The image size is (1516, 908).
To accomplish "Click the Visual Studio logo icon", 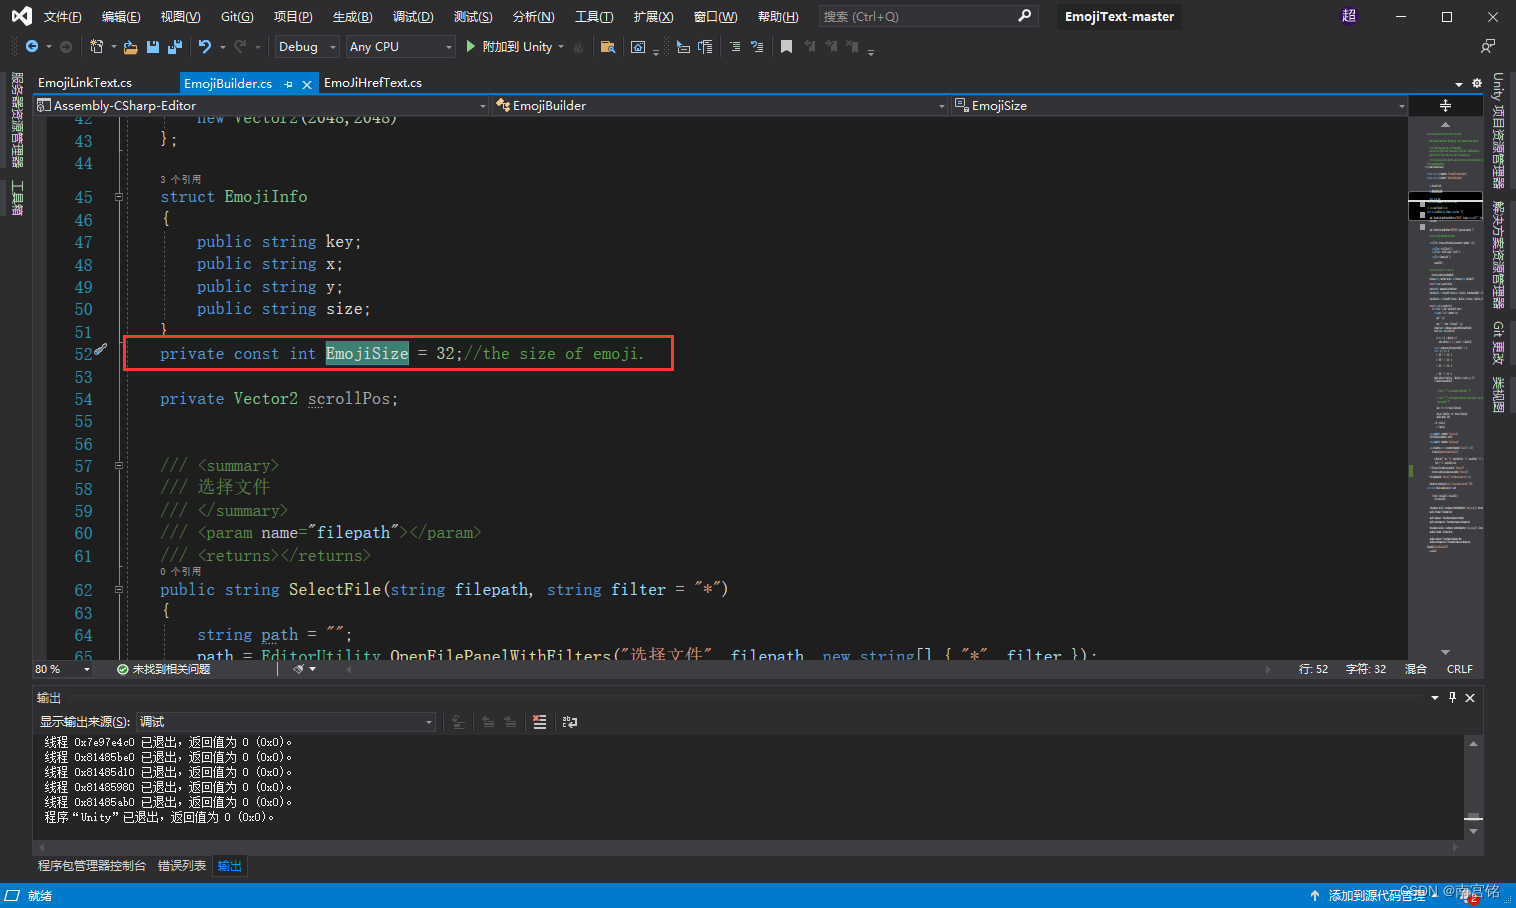I will pos(21,16).
